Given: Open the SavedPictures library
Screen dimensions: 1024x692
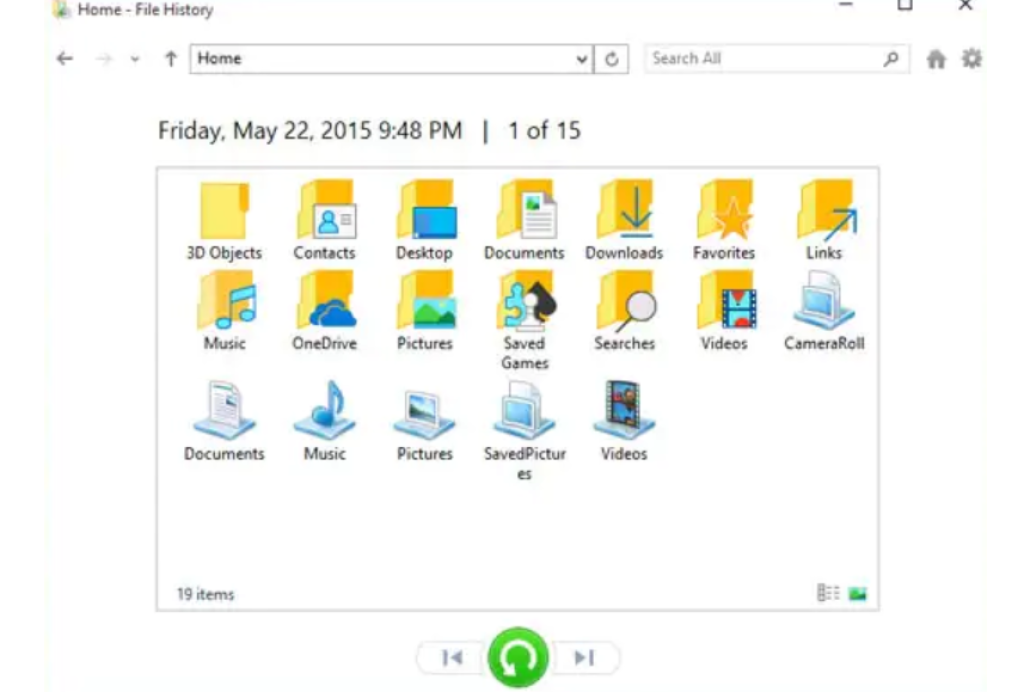Looking at the screenshot, I should [524, 432].
